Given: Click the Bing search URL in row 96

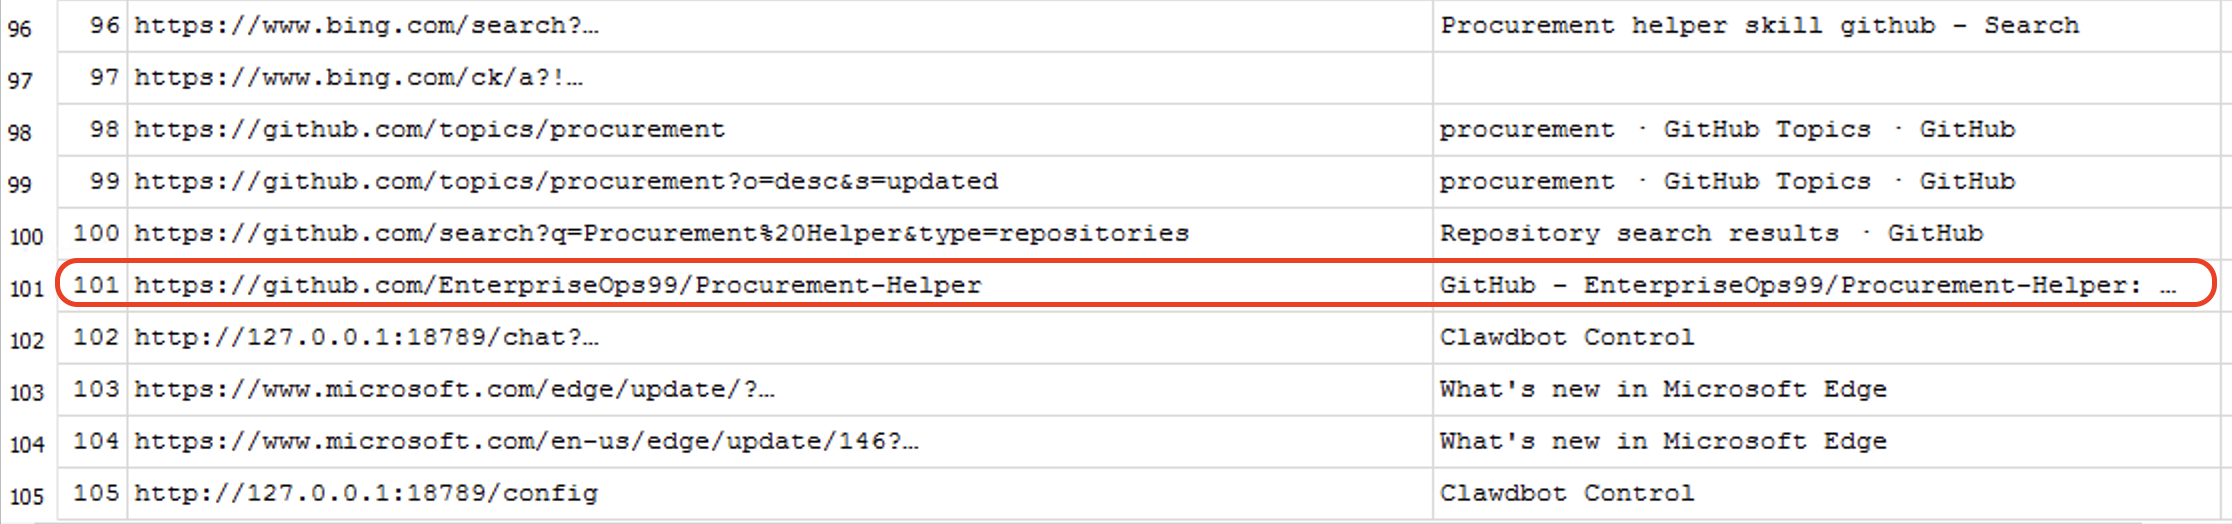Looking at the screenshot, I should (x=366, y=26).
